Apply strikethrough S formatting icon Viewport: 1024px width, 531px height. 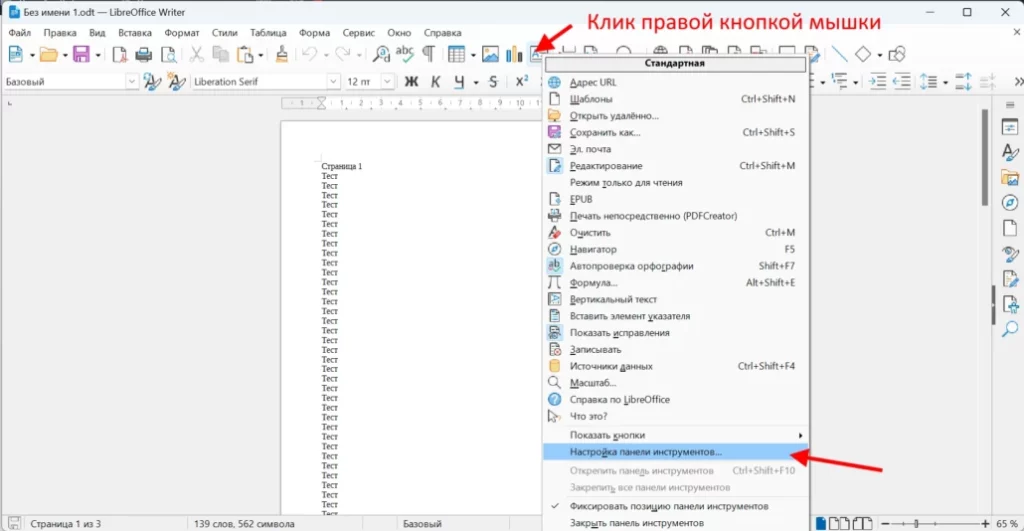tap(494, 82)
